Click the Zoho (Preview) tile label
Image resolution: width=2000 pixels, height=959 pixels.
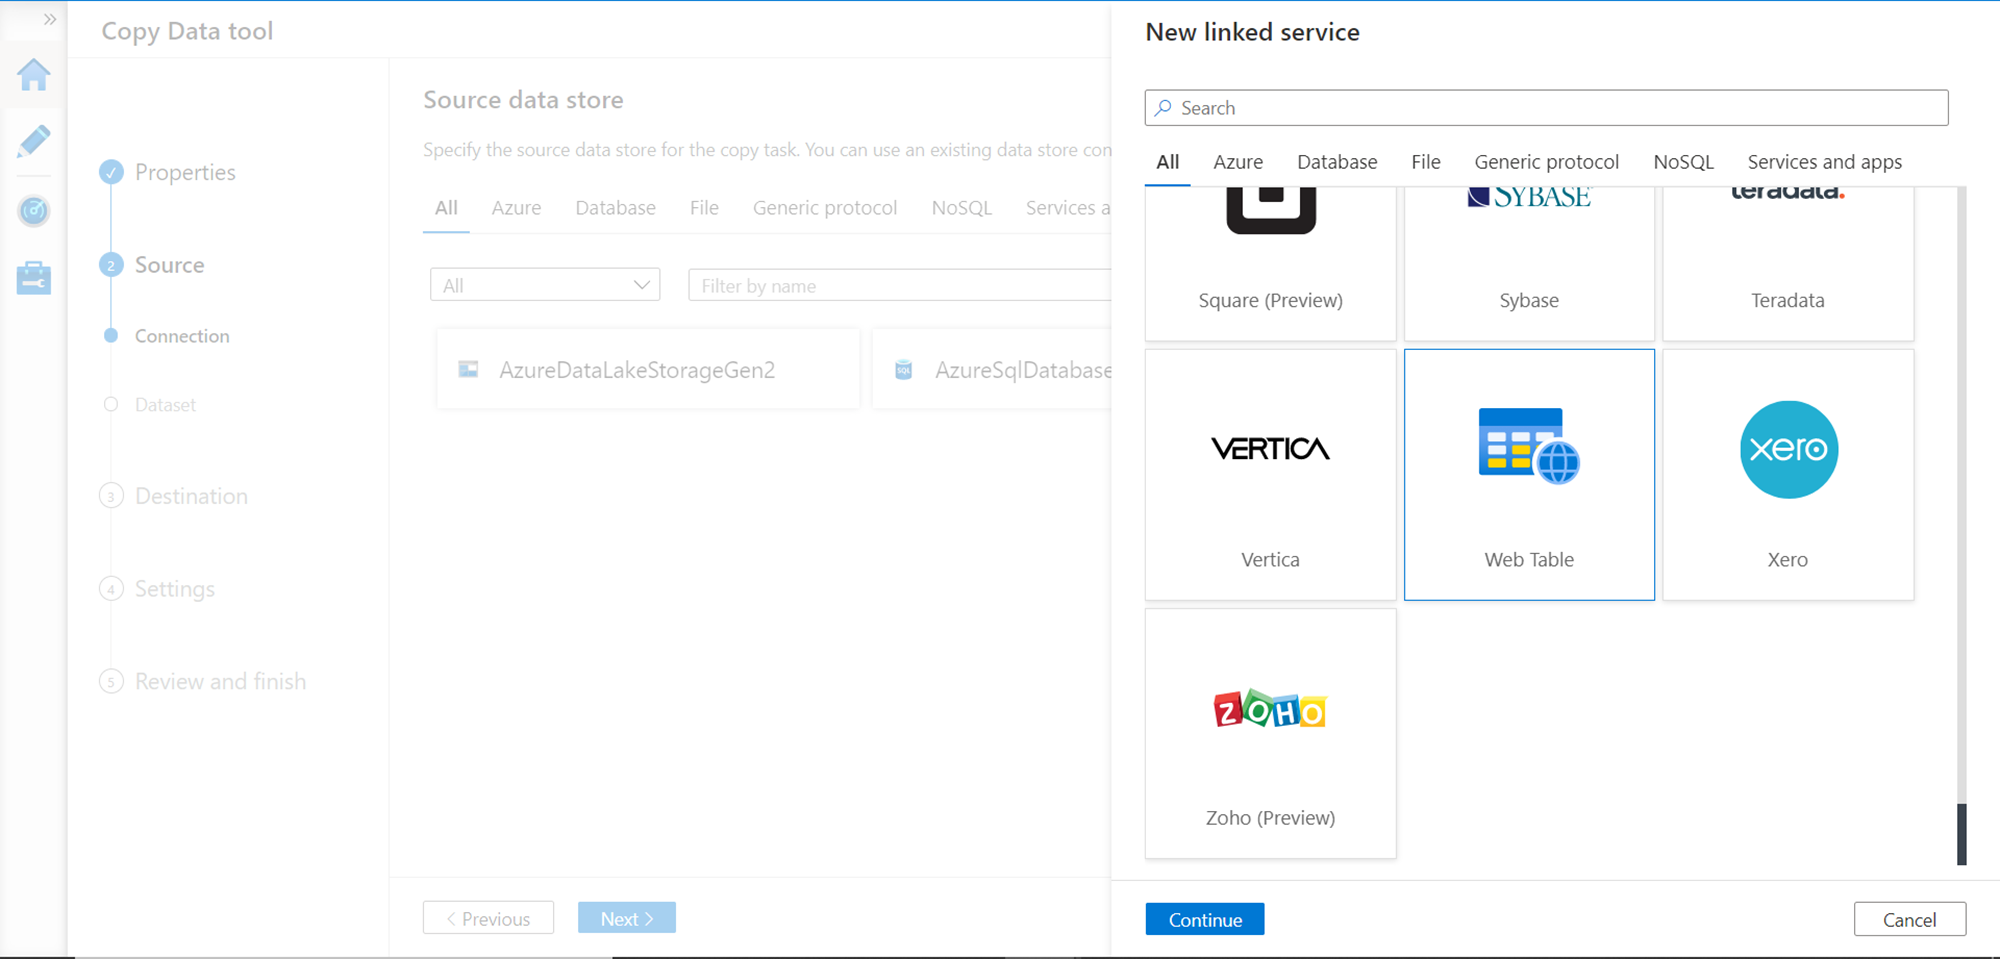pos(1270,818)
